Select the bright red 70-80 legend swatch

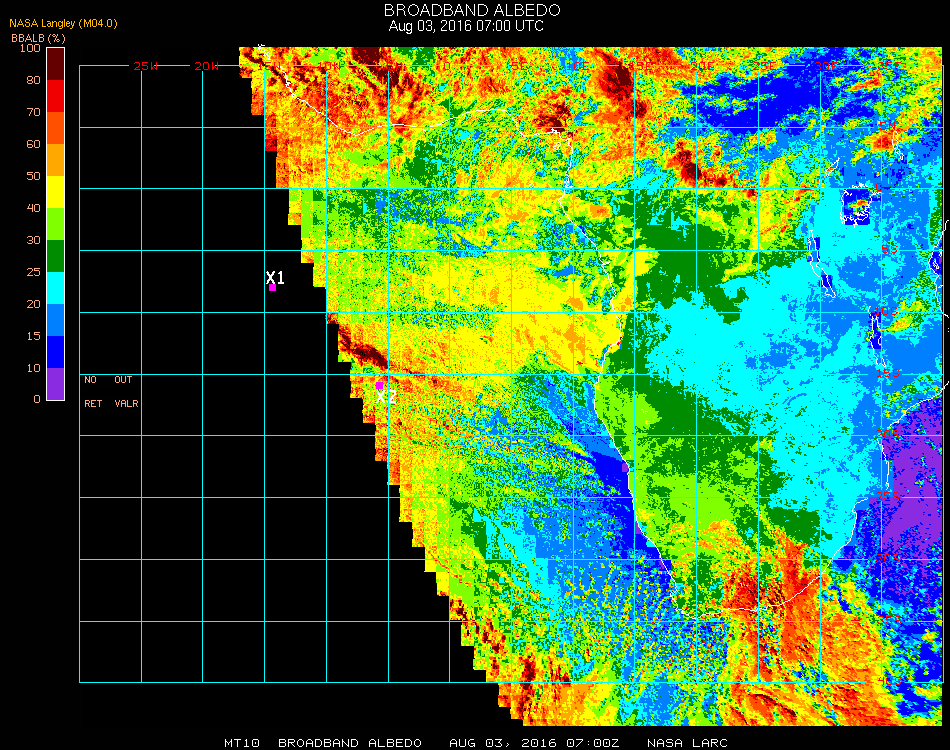coord(56,96)
